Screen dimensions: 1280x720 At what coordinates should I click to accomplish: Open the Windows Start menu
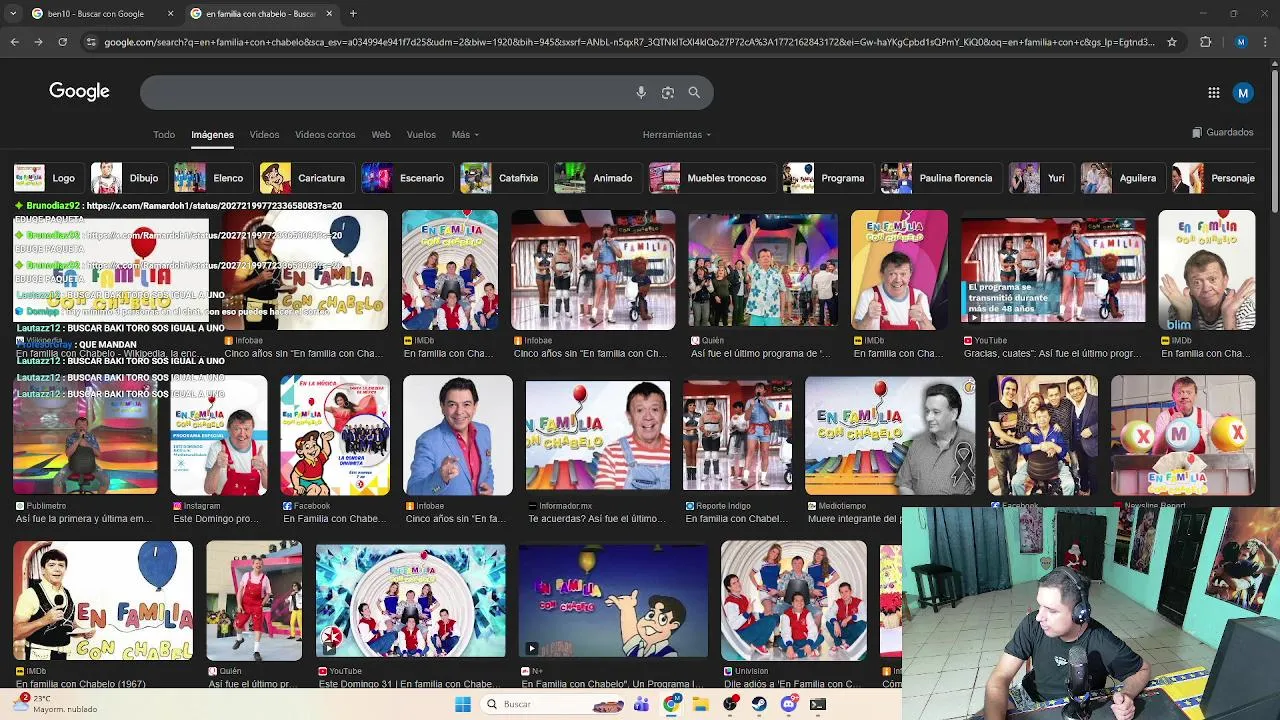coord(463,704)
